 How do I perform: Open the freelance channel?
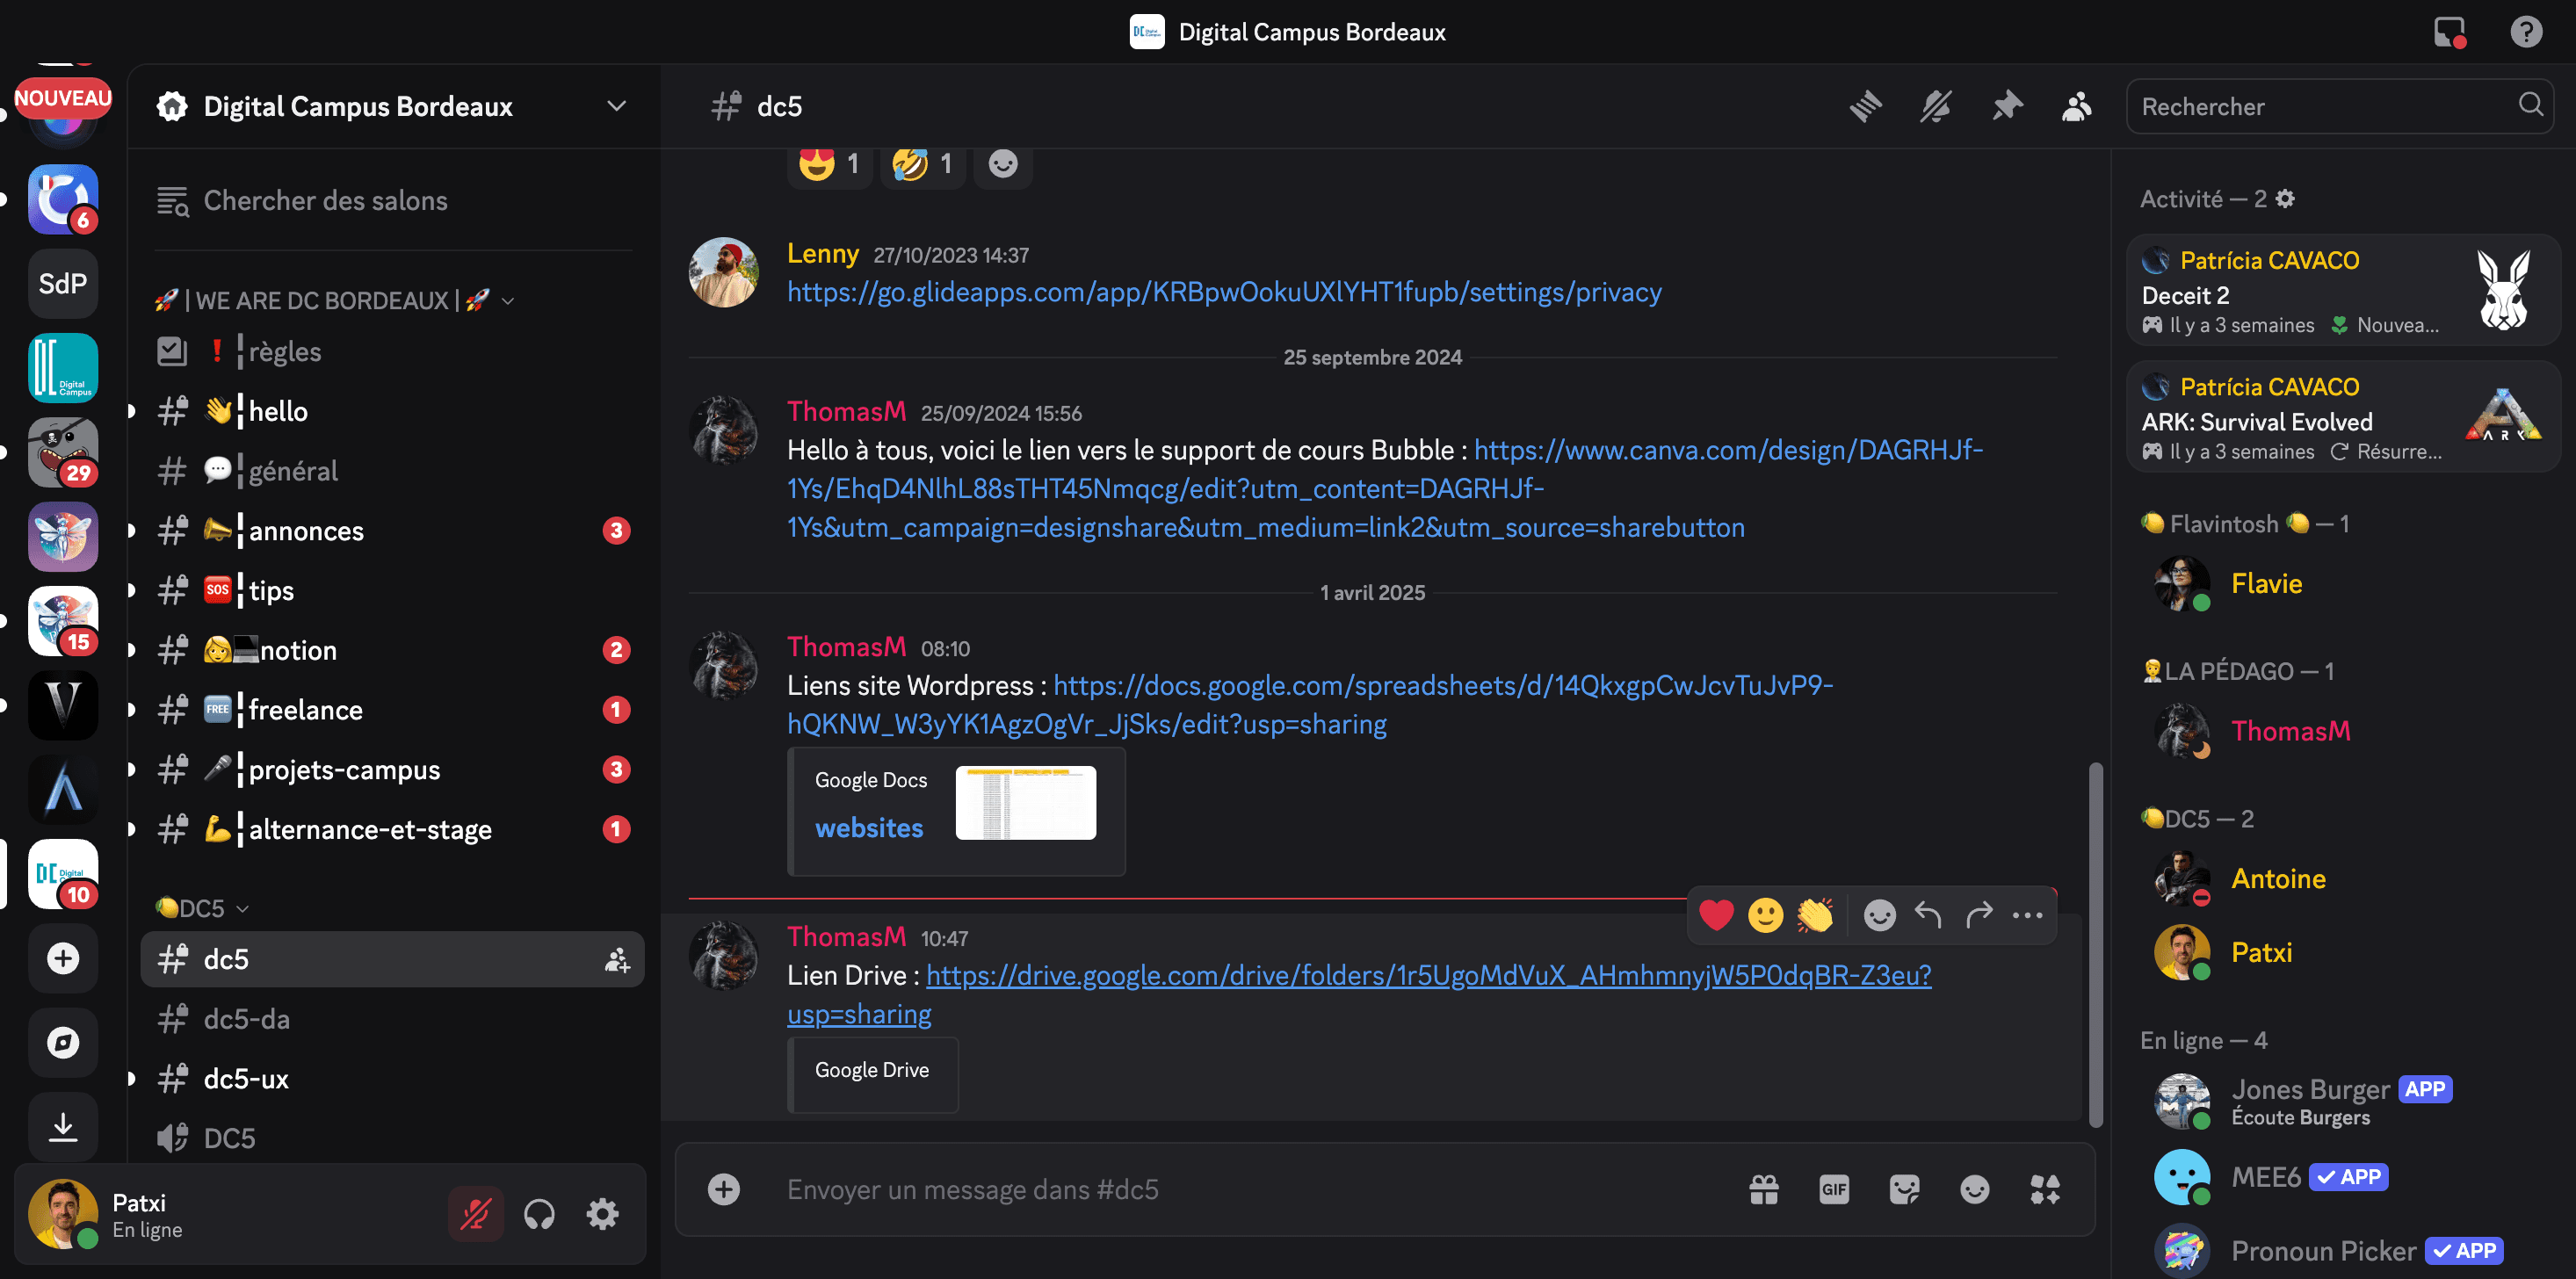[392, 709]
